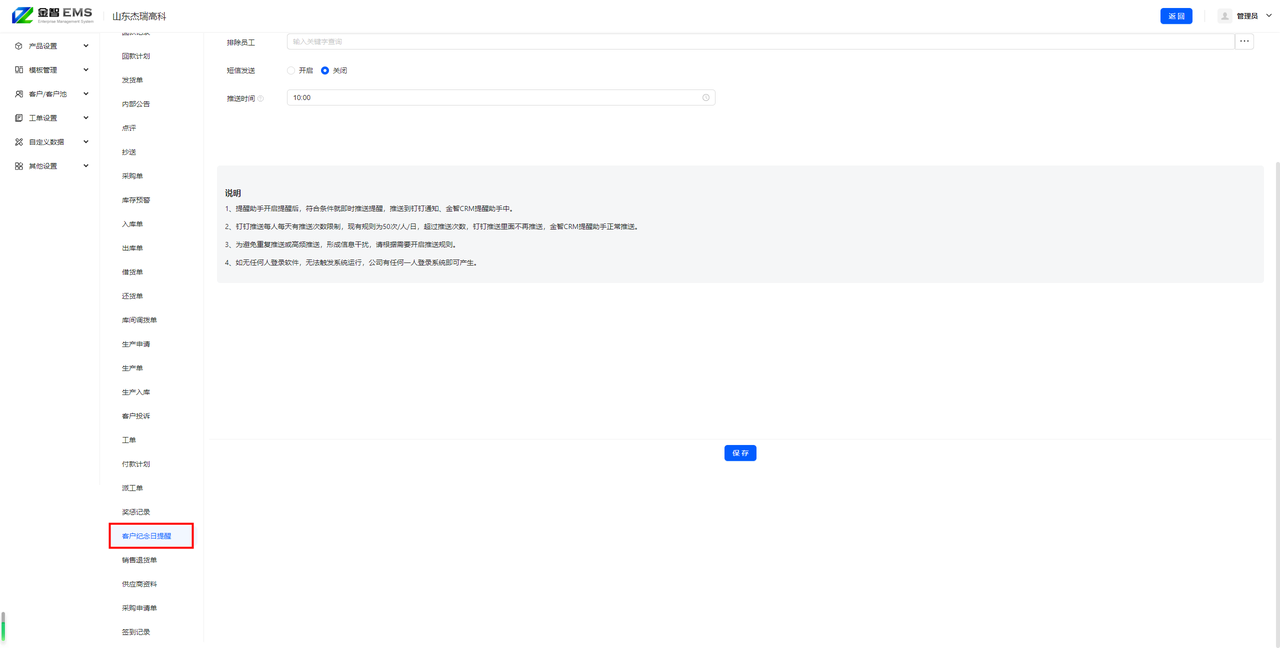1280x648 pixels.
Task: Click the 山东杰瑞高科 company name
Action: tap(139, 16)
